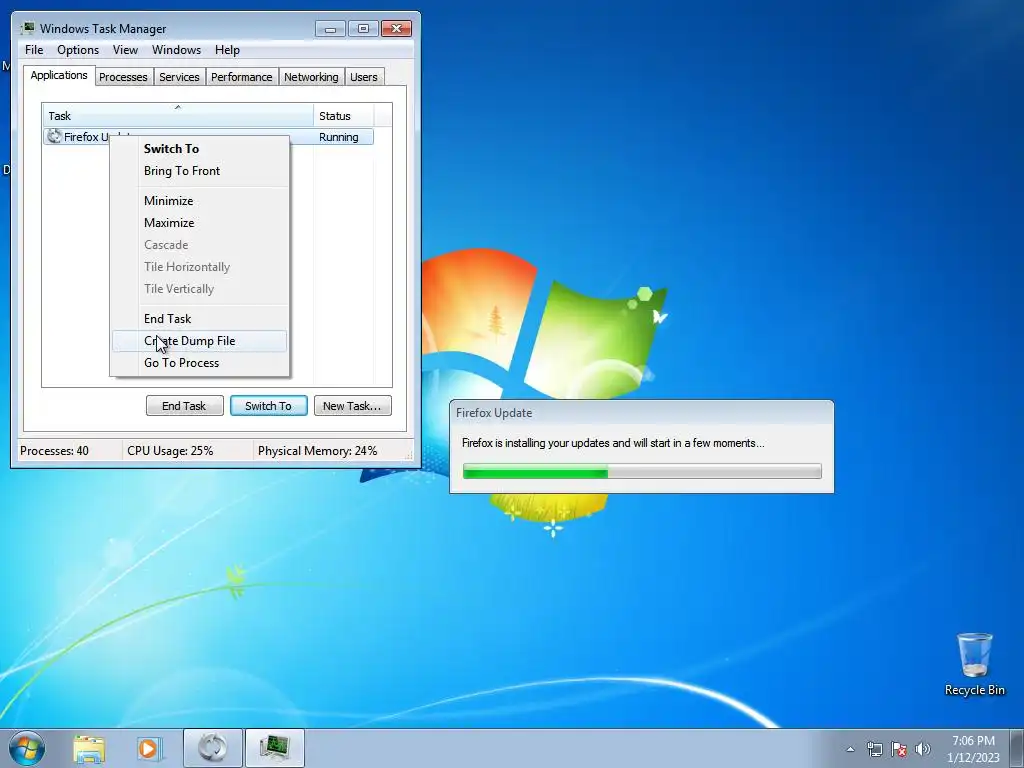Open the Windows menu
This screenshot has height=768, width=1024.
176,50
